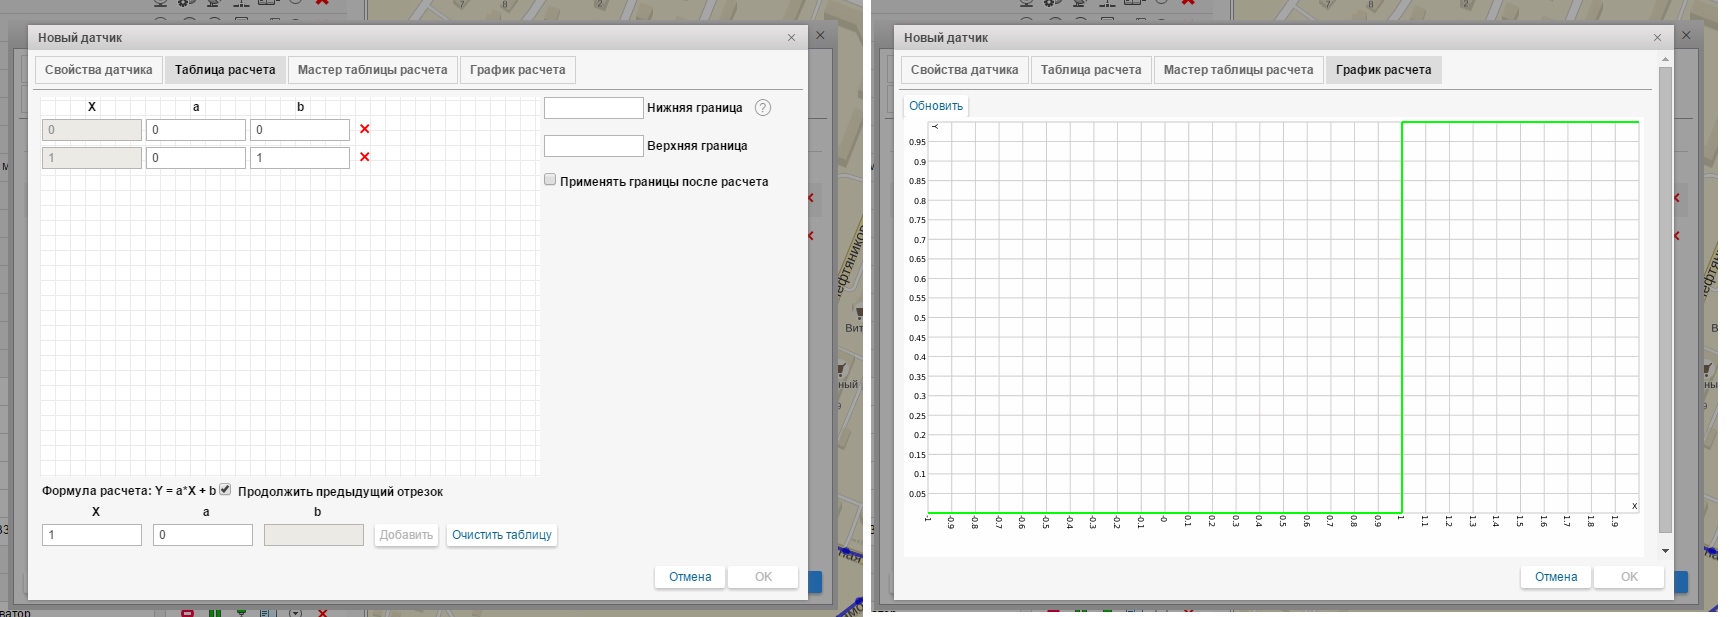The height and width of the screenshot is (617, 1729).
Task: Click the Добавить button
Action: click(x=406, y=535)
